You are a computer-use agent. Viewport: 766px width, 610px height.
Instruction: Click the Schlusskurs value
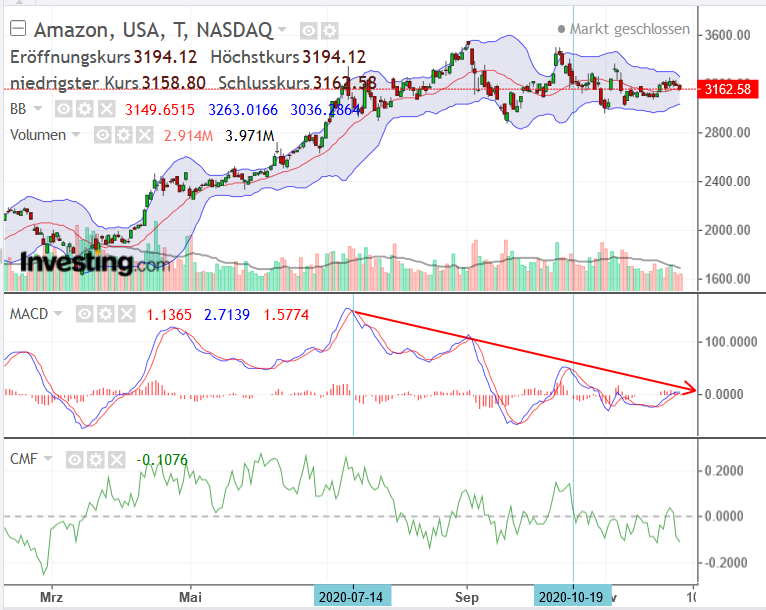coord(345,83)
